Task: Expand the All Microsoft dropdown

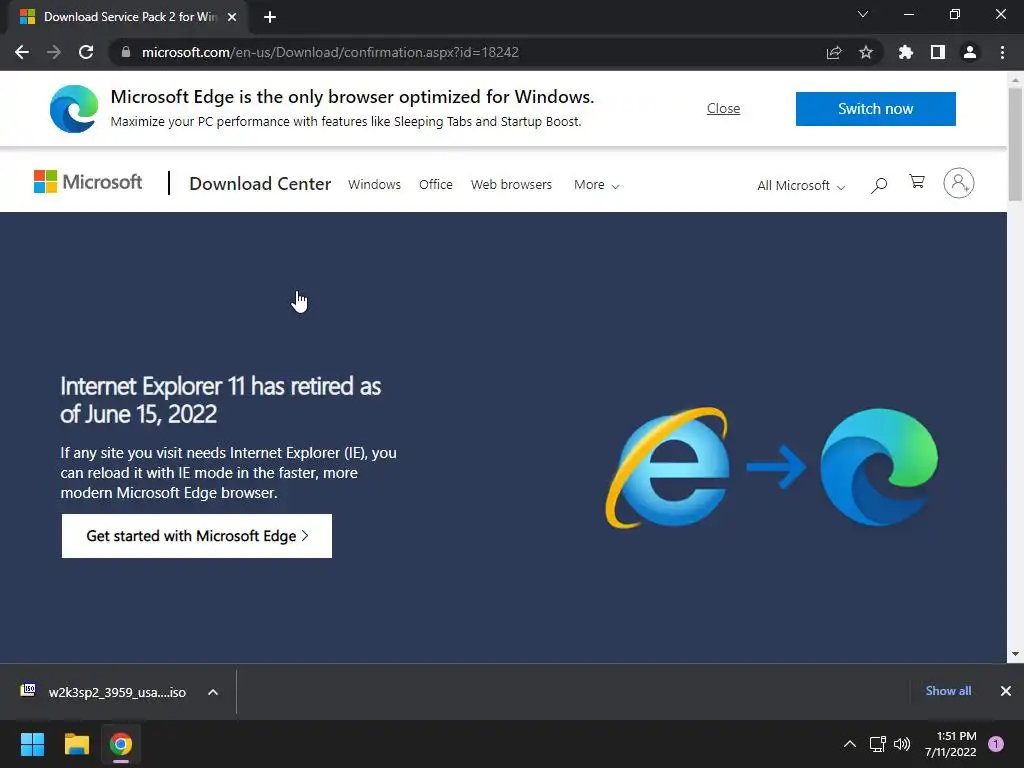Action: tap(801, 185)
